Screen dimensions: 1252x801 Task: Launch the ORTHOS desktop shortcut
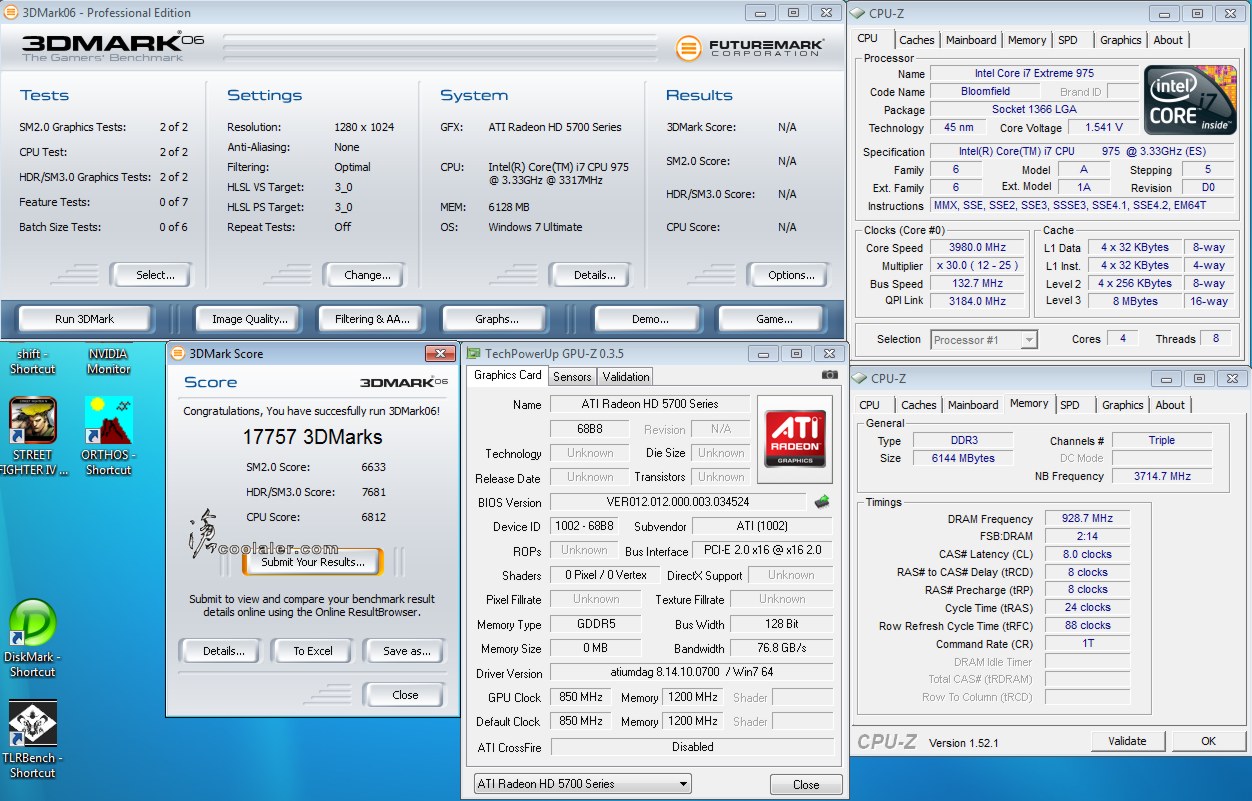click(108, 435)
